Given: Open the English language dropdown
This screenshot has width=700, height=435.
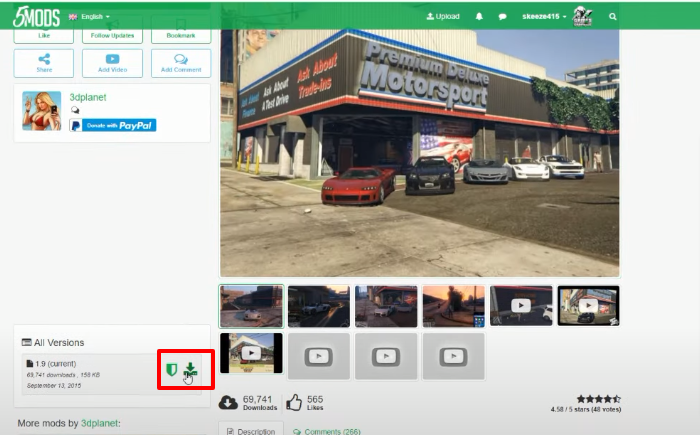Looking at the screenshot, I should coord(89,17).
